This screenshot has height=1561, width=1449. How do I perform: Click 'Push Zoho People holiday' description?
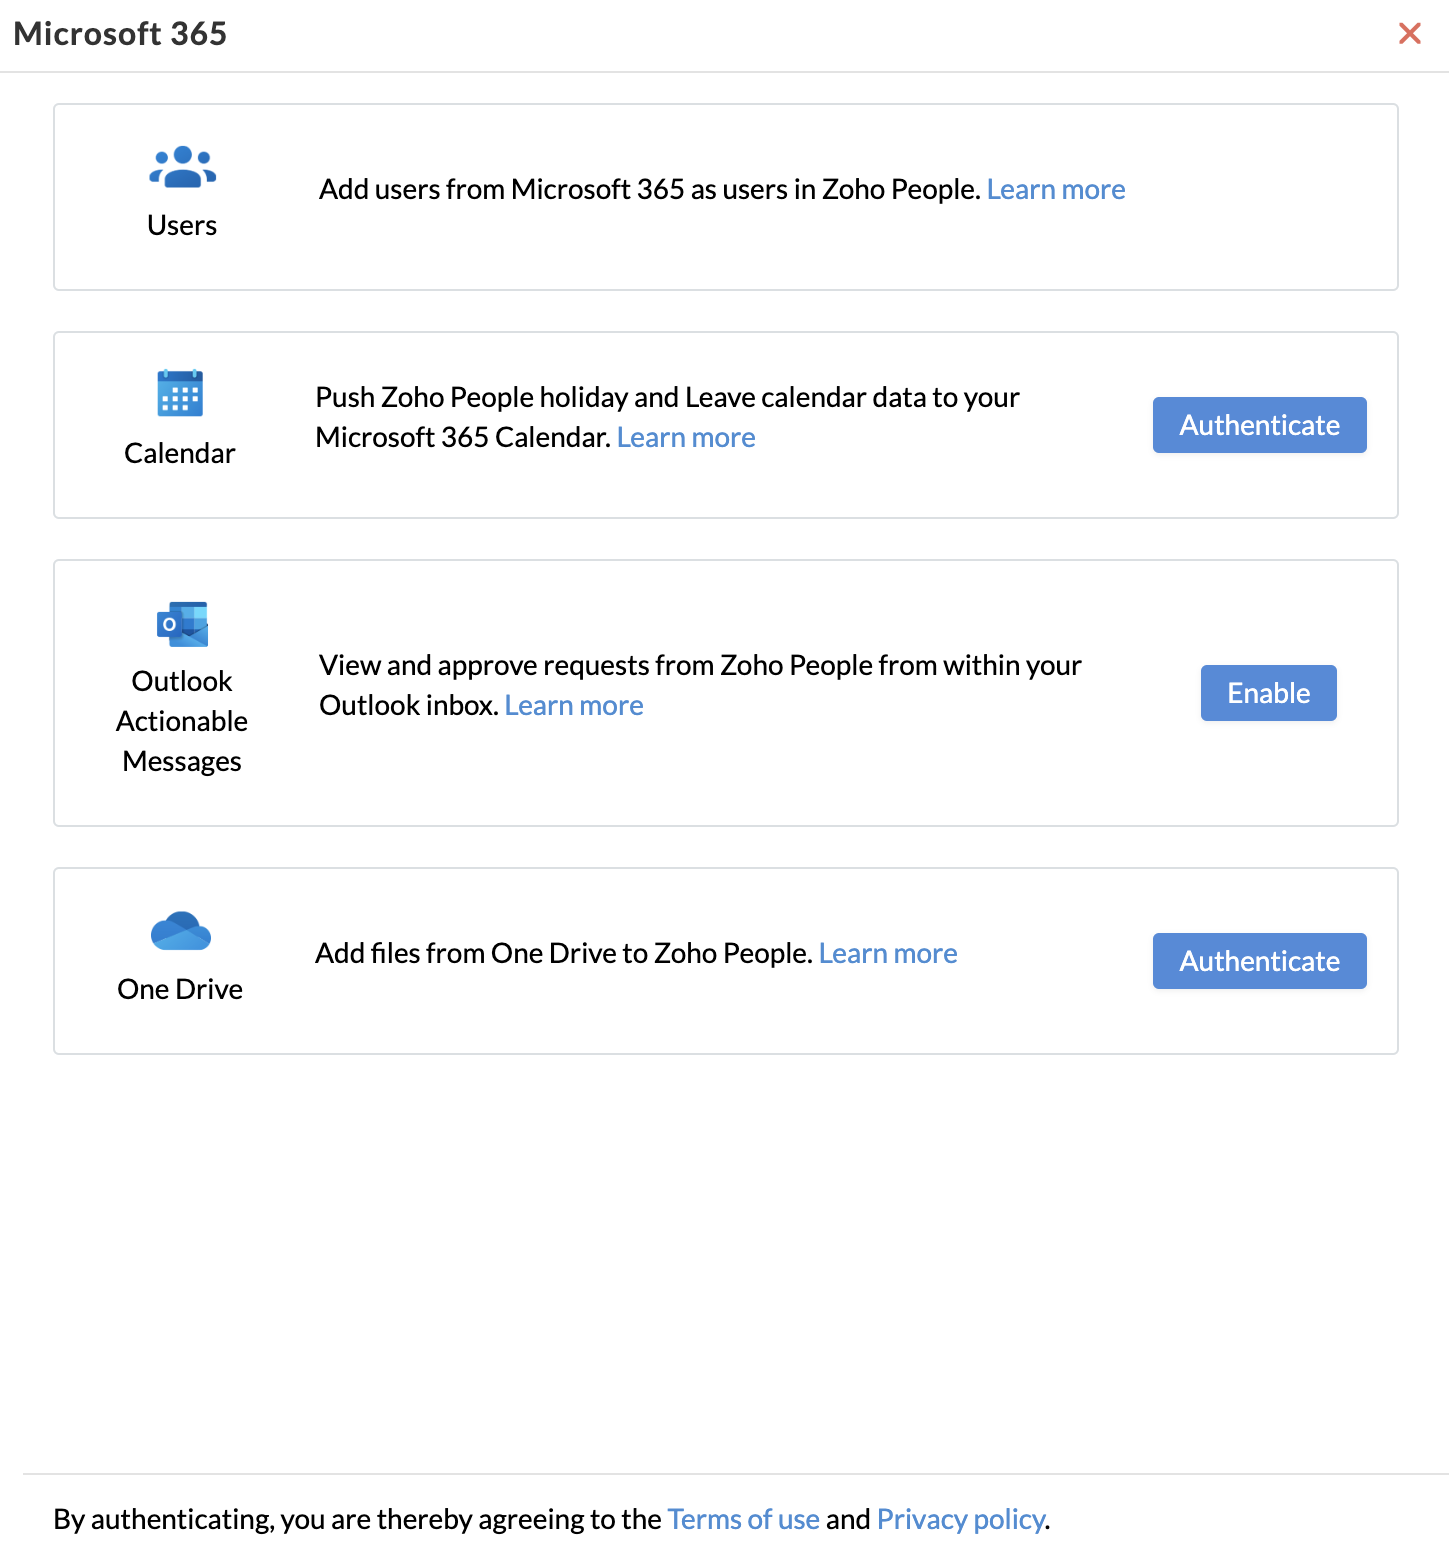pos(667,417)
